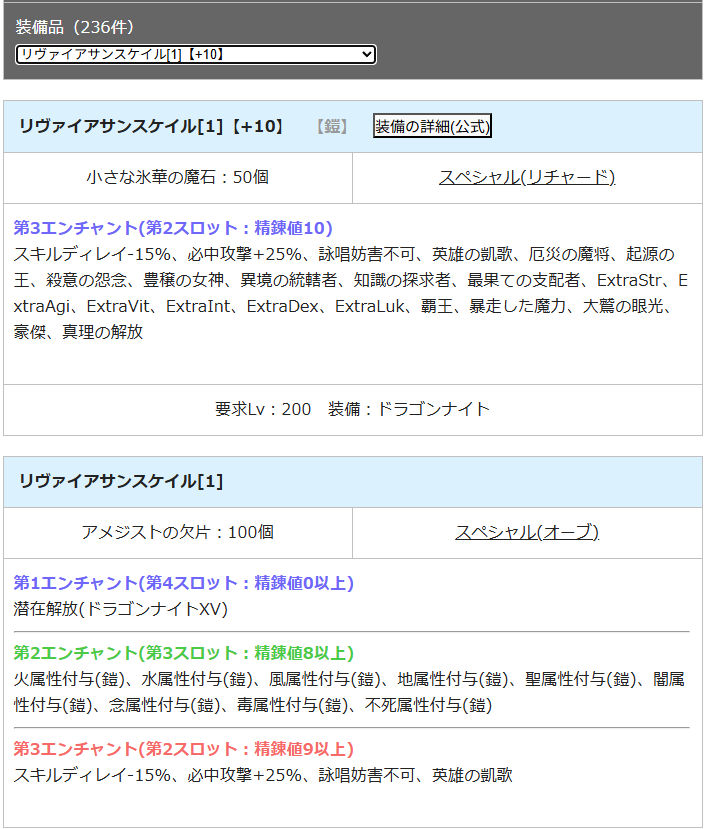Click 第3エンチャント(第2スロット：精錬値9以上) heading
Viewport: 705px width, 829px height.
point(184,749)
